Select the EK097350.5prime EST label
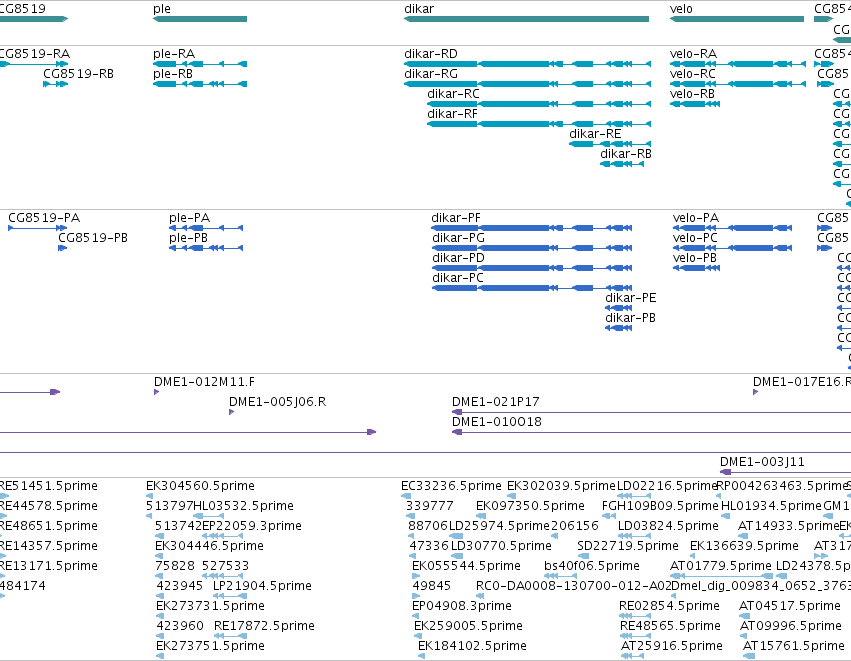The height and width of the screenshot is (661, 851). pos(530,506)
